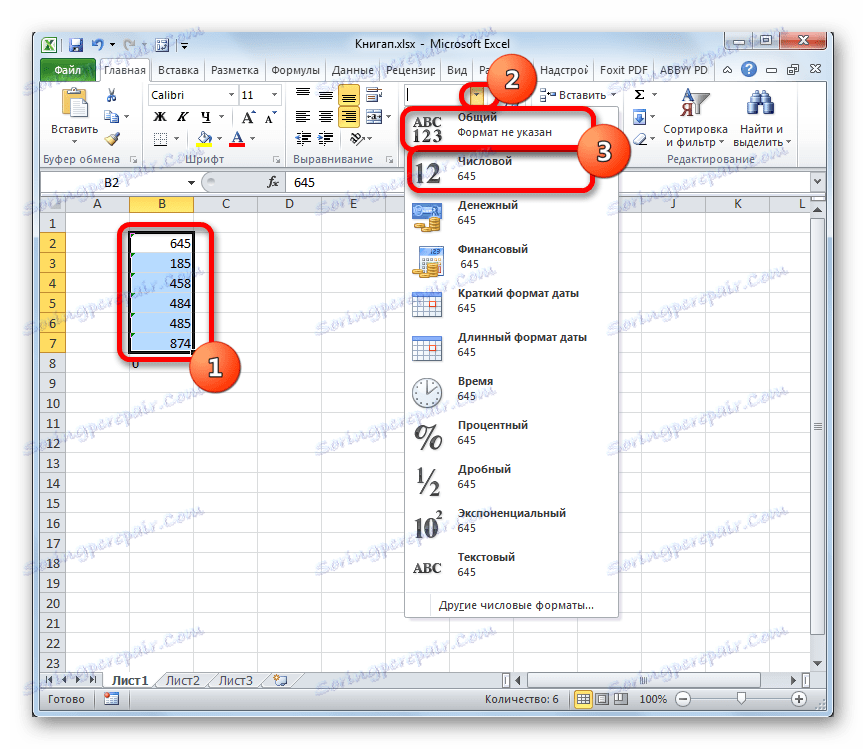The height and width of the screenshot is (749, 866).
Task: Toggle center text horizontally
Action: tap(326, 117)
